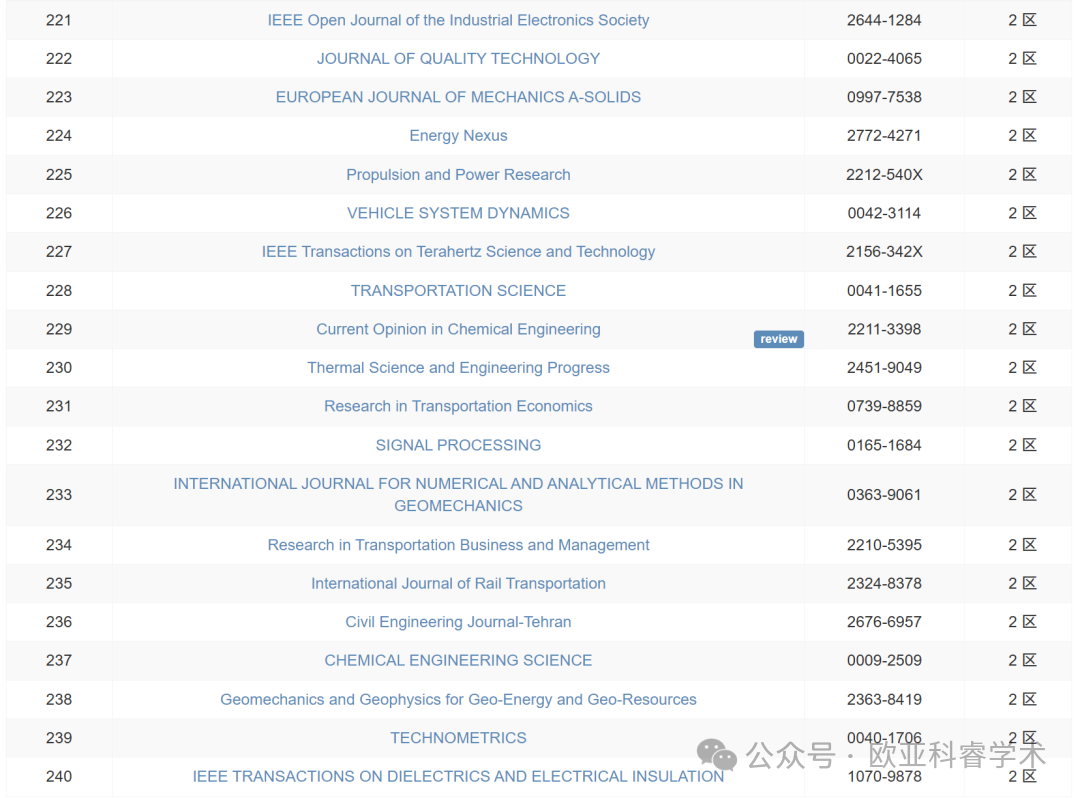Select ISSN 0042-3114 cell
This screenshot has width=1080, height=798.
[x=884, y=213]
